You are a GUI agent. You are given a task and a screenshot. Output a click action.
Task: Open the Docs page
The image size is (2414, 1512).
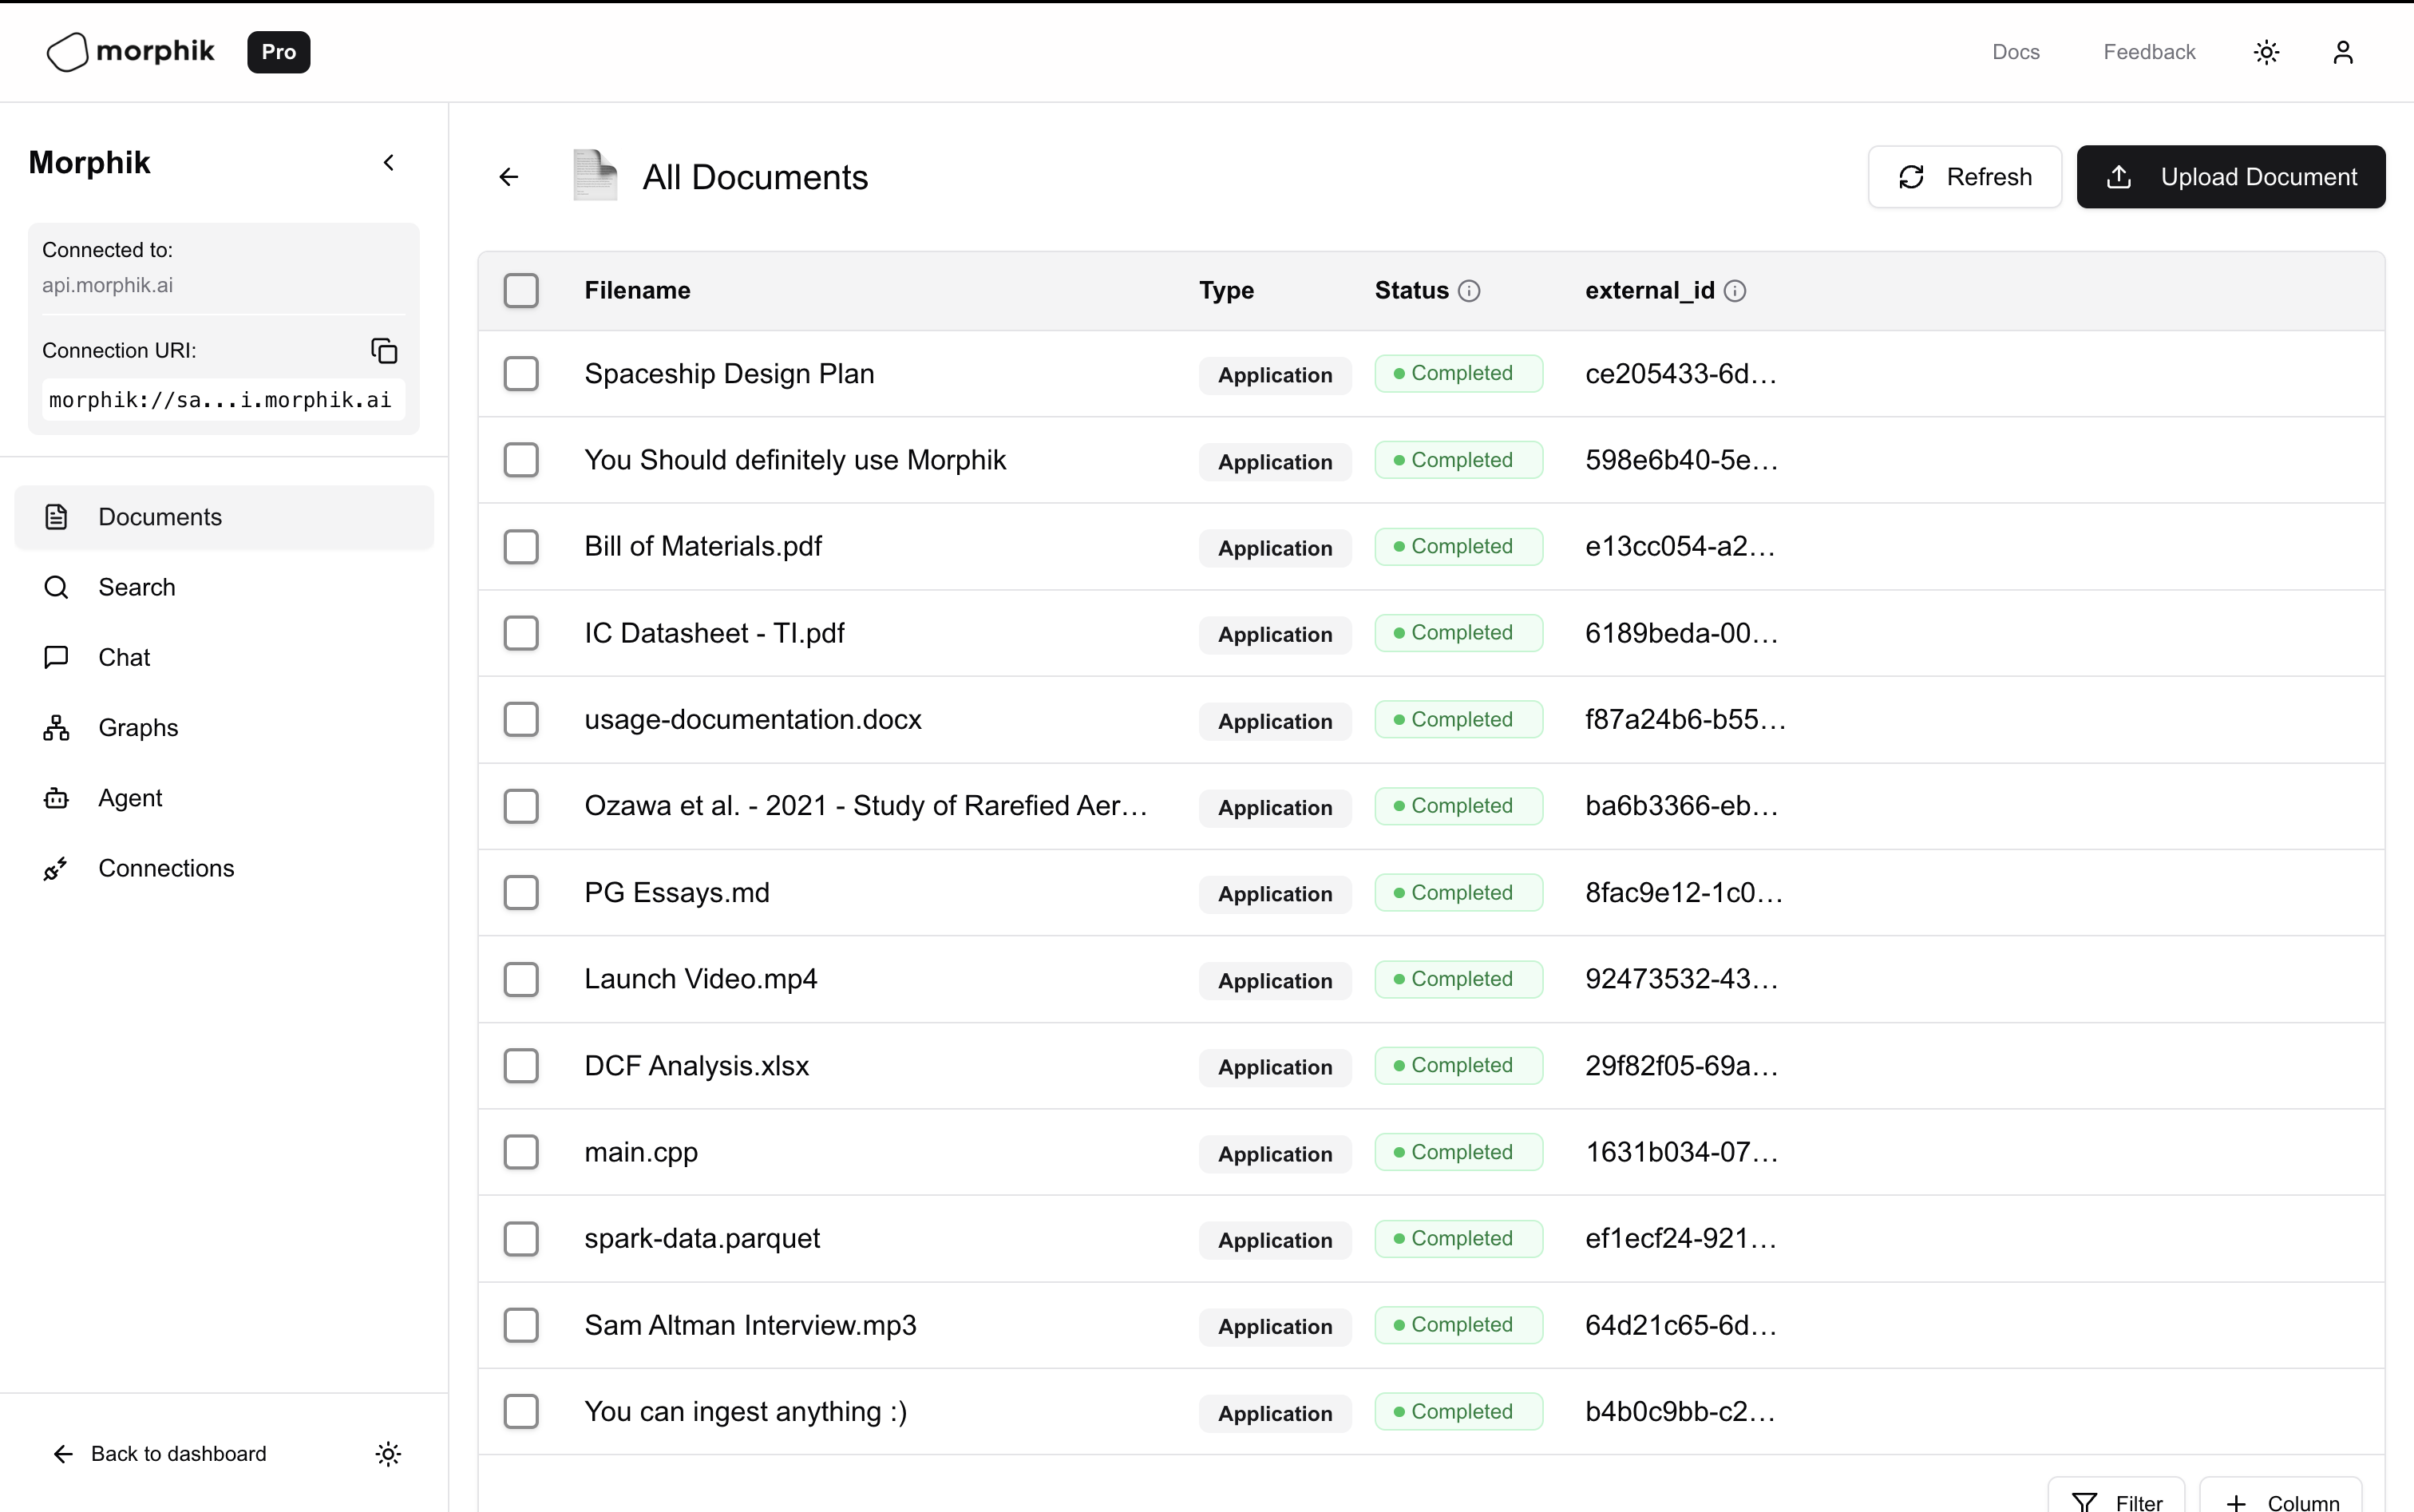pos(2014,51)
